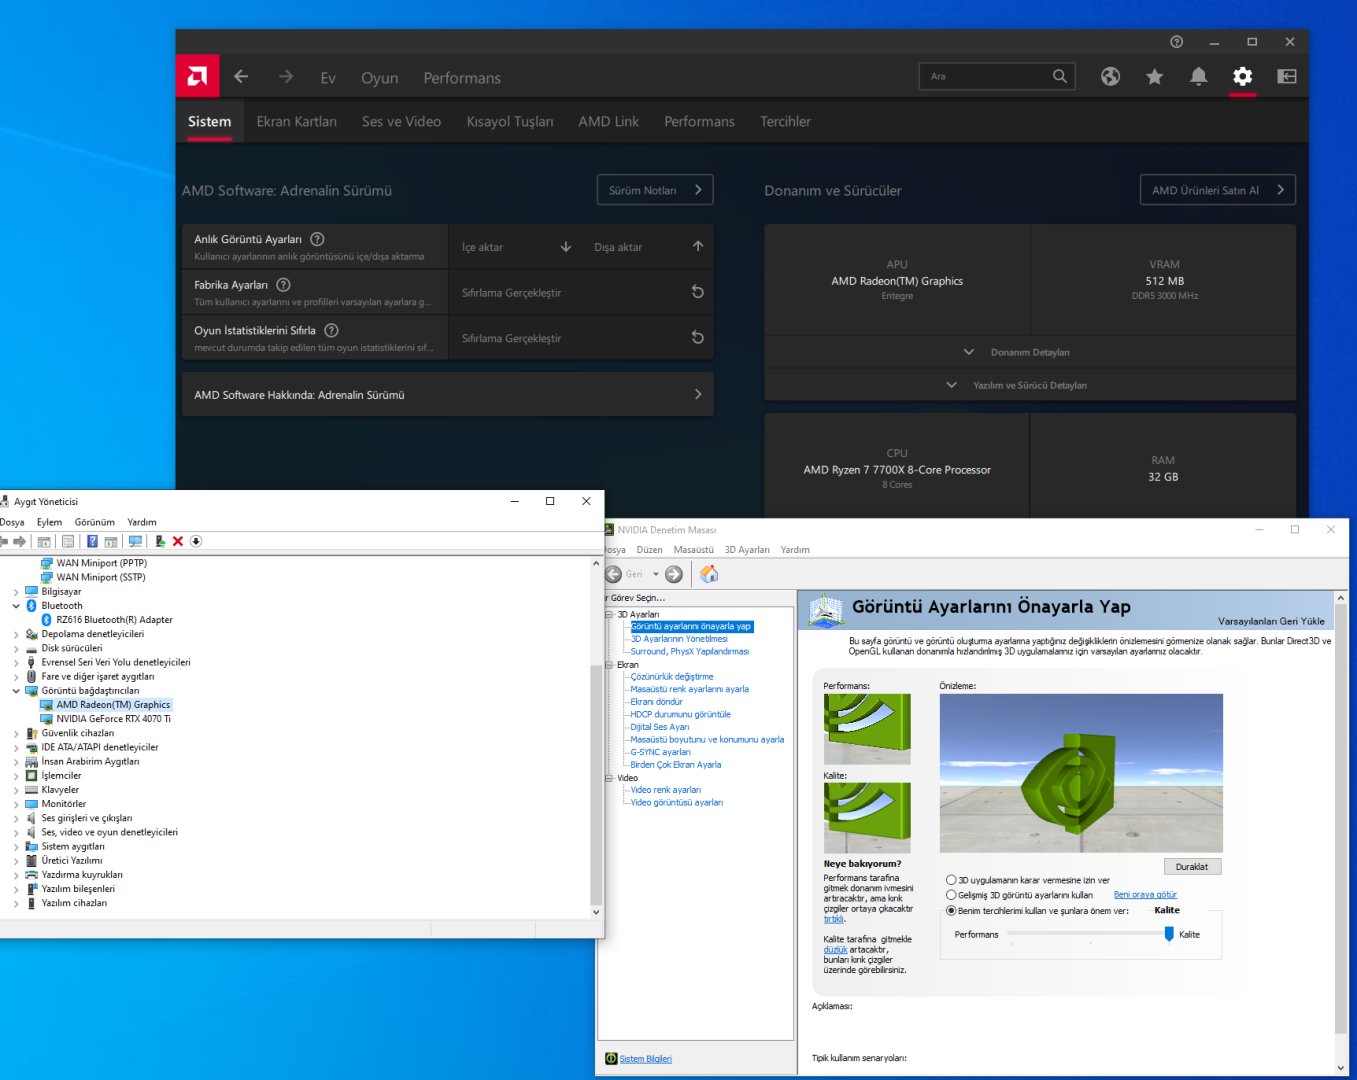
Task: Open 'G-SYNC ayarları' in NVIDIA tree
Action: pos(660,752)
